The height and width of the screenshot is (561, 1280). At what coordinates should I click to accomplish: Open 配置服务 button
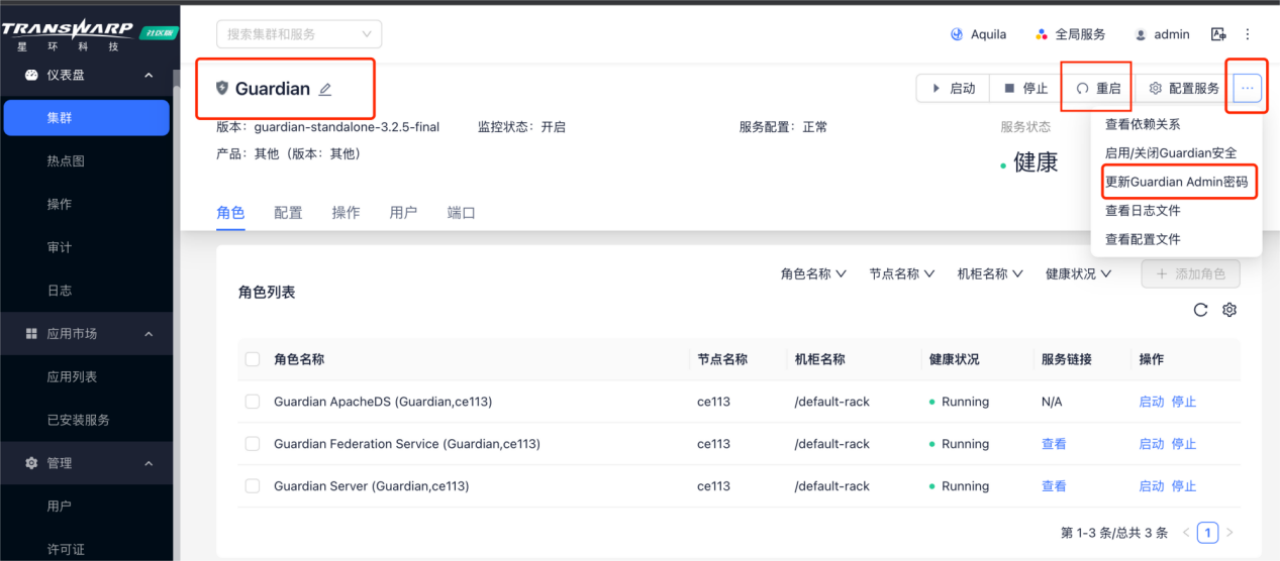1184,88
